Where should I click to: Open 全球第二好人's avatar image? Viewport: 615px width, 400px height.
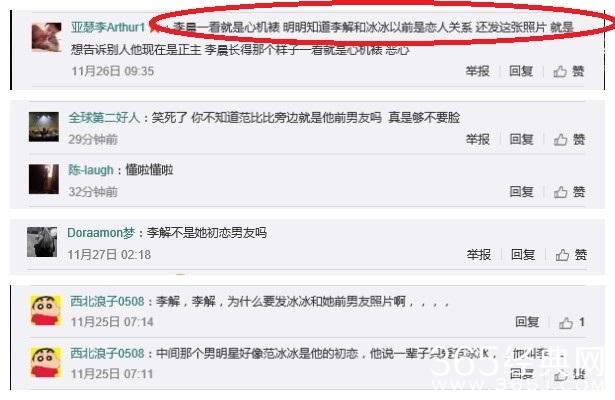[x=44, y=127]
